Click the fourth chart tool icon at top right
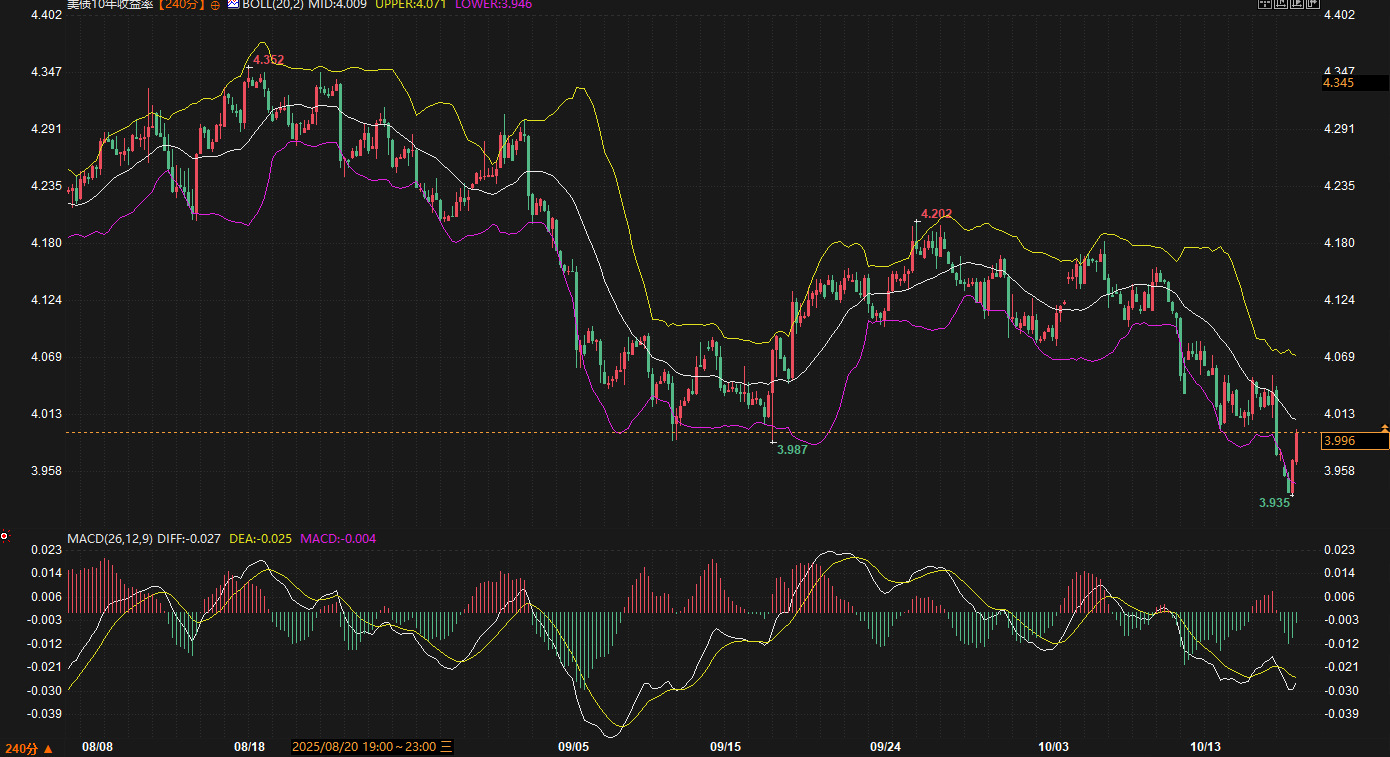Image resolution: width=1390 pixels, height=757 pixels. (1313, 4)
